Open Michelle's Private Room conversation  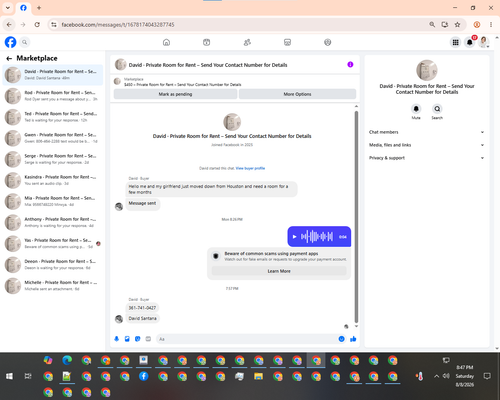point(53,286)
